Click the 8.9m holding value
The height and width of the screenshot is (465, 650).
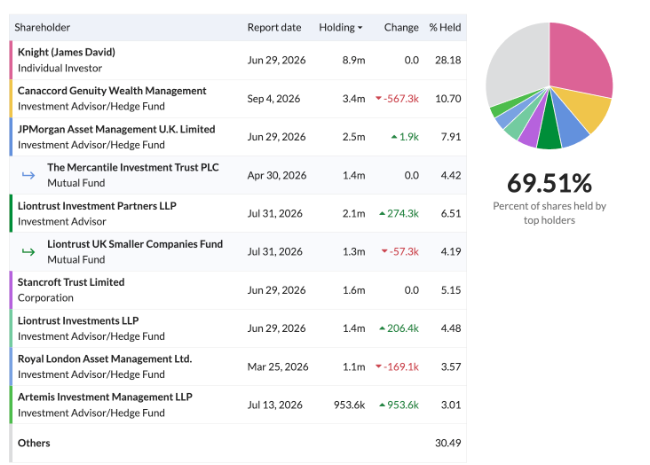click(354, 60)
